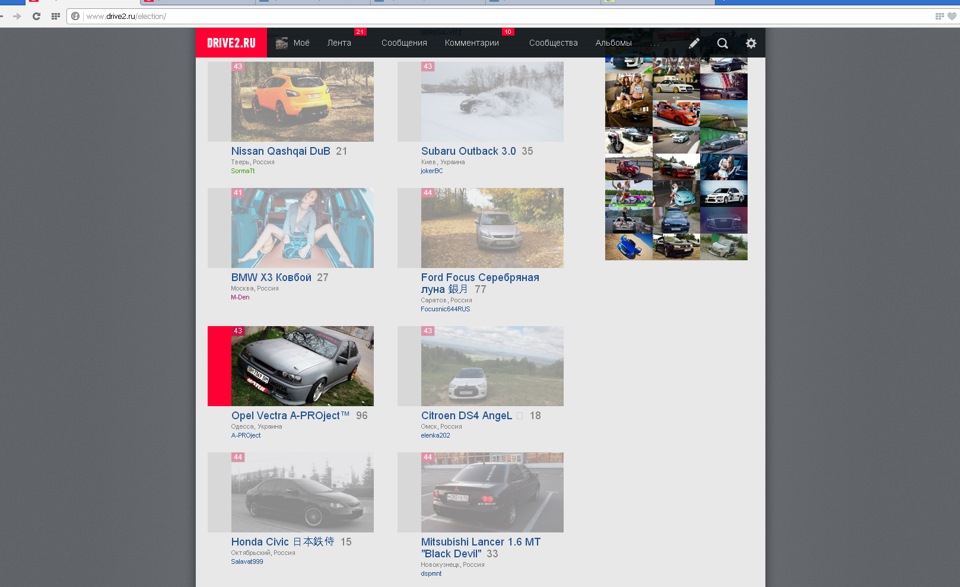This screenshot has width=960, height=587.
Task: Click the 44 badge on the Ford Focus photo
Action: coord(428,192)
